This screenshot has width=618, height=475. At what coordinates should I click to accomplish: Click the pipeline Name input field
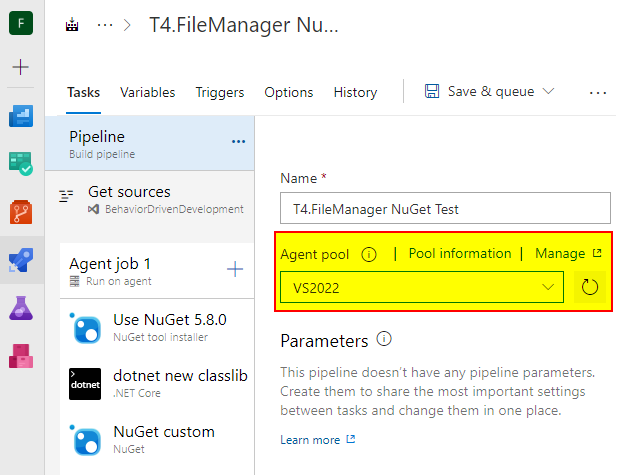(445, 208)
